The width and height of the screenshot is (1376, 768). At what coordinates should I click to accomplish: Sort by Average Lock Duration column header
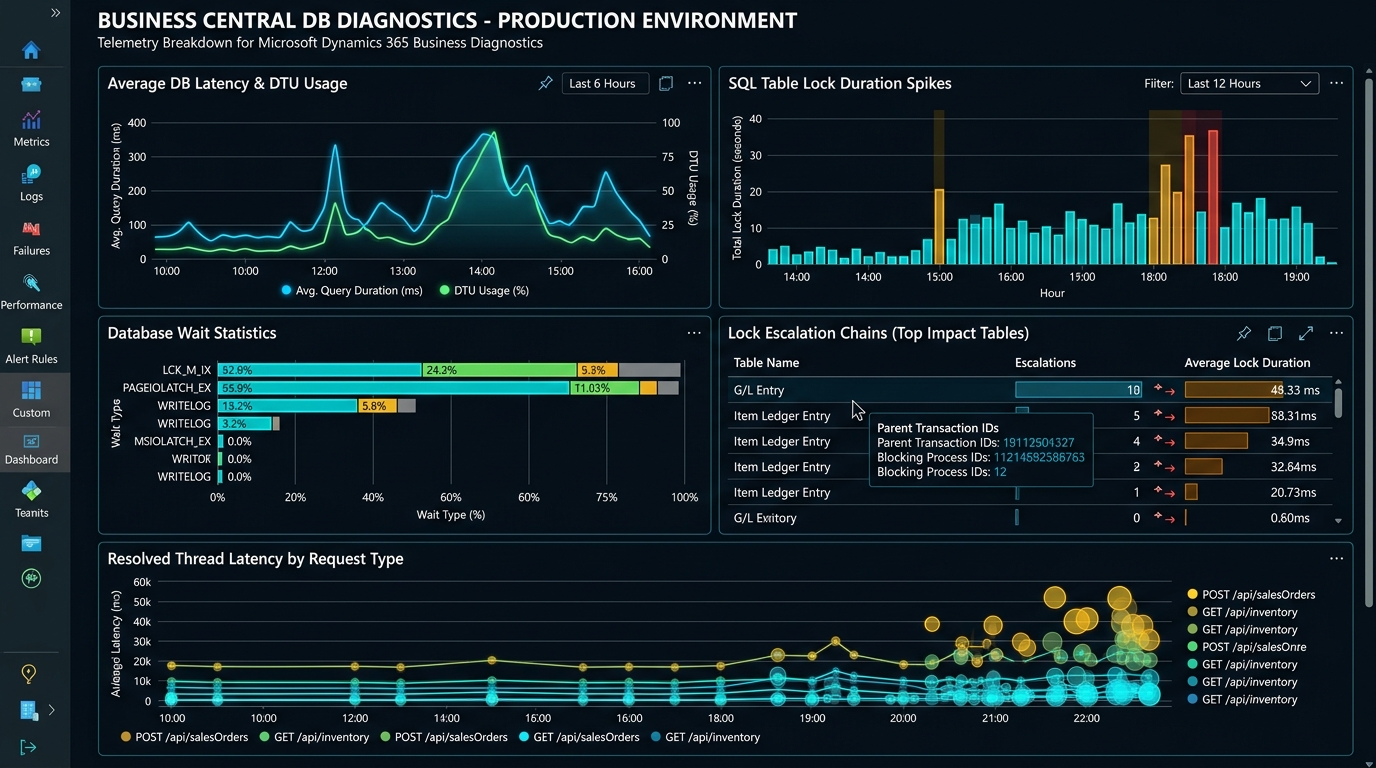1247,363
